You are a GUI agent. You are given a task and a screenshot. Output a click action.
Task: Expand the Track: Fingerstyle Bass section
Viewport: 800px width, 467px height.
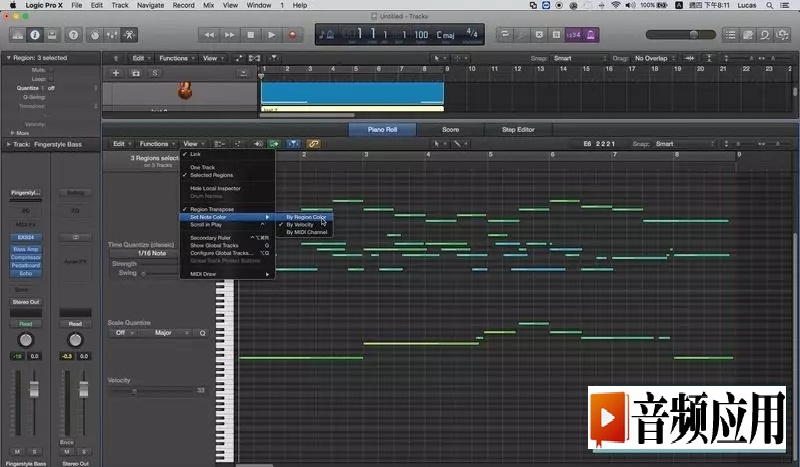pos(8,144)
